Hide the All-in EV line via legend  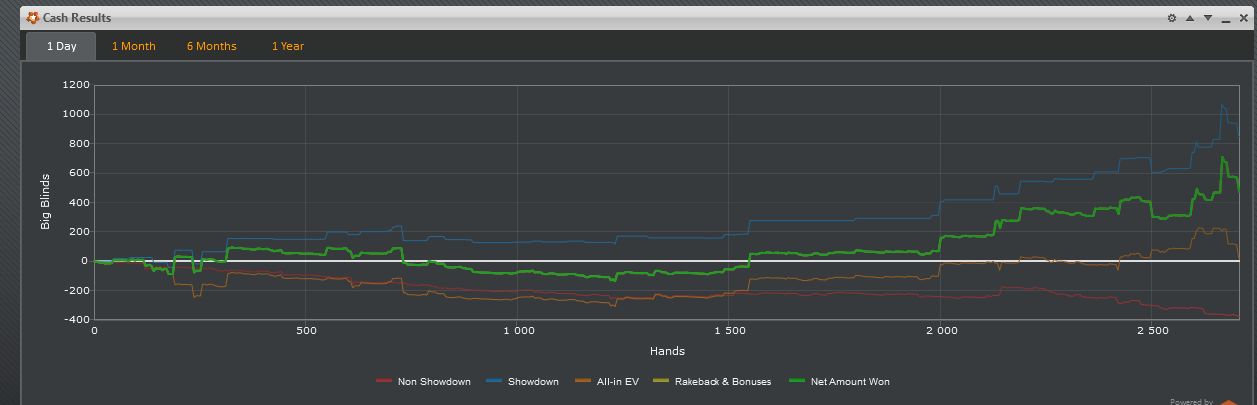(617, 381)
